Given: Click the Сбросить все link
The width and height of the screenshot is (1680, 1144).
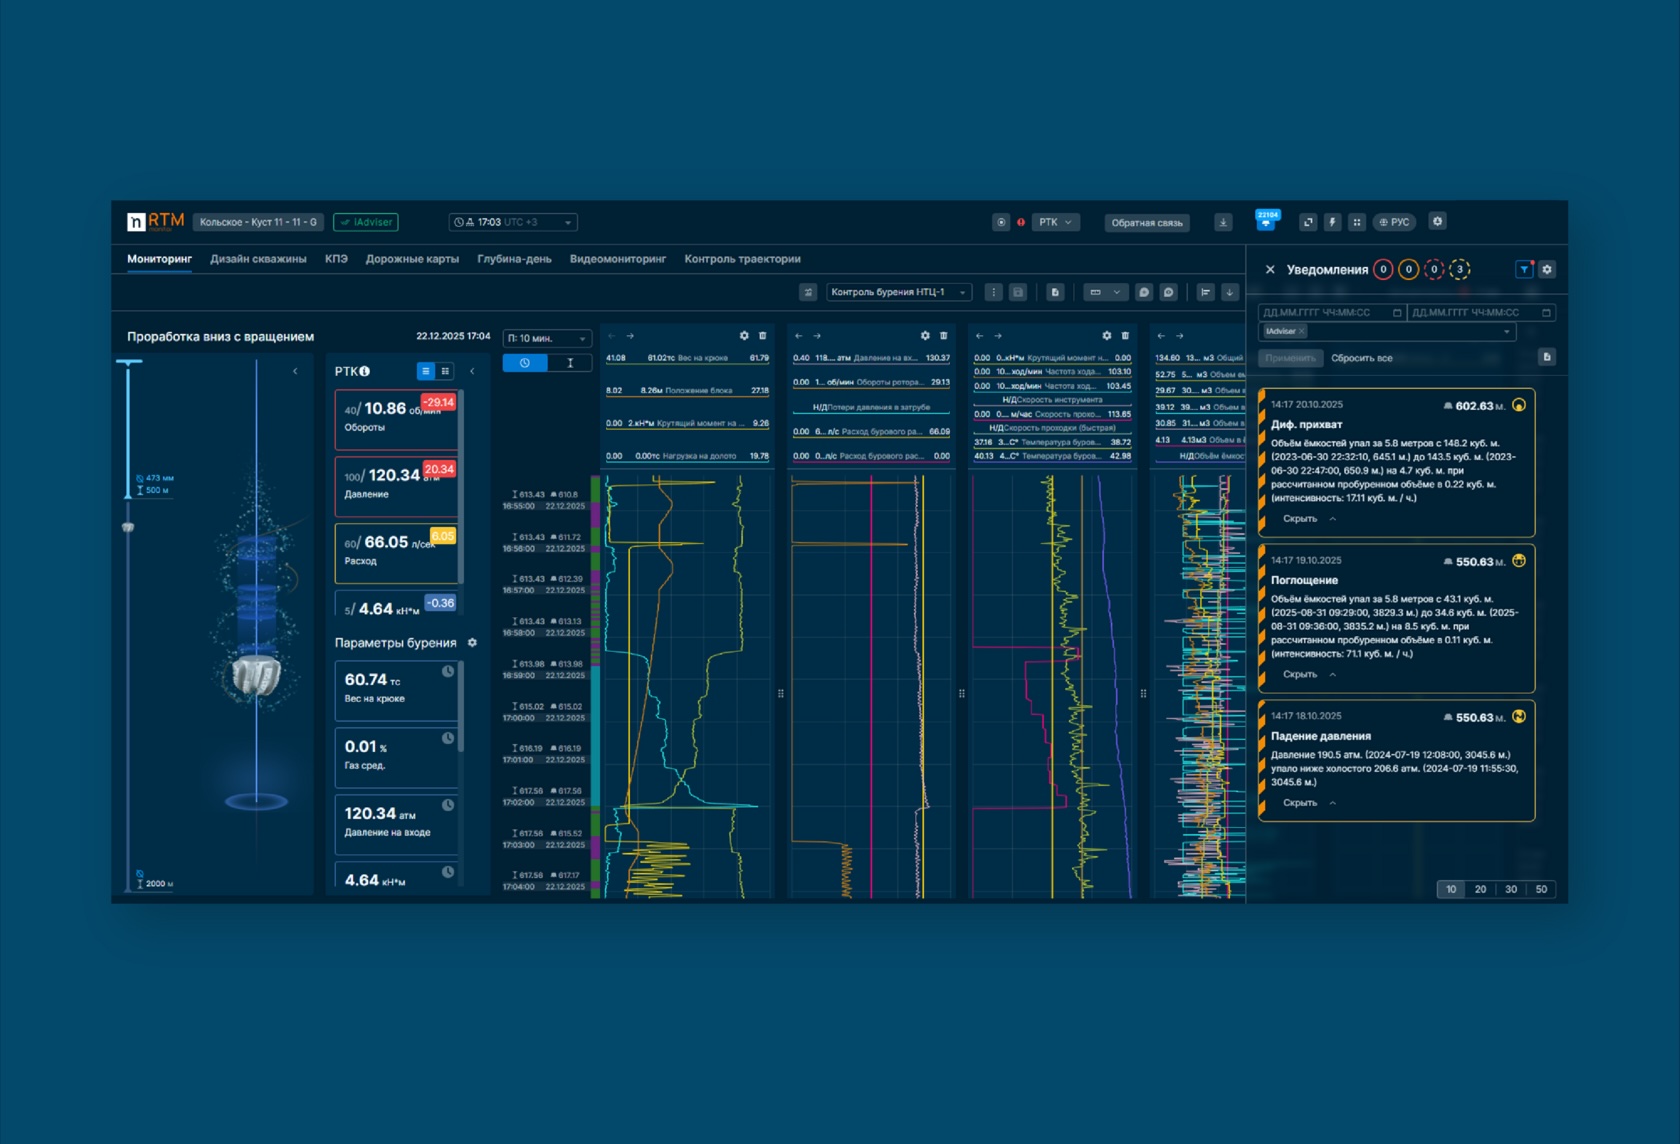Looking at the screenshot, I should (1361, 358).
